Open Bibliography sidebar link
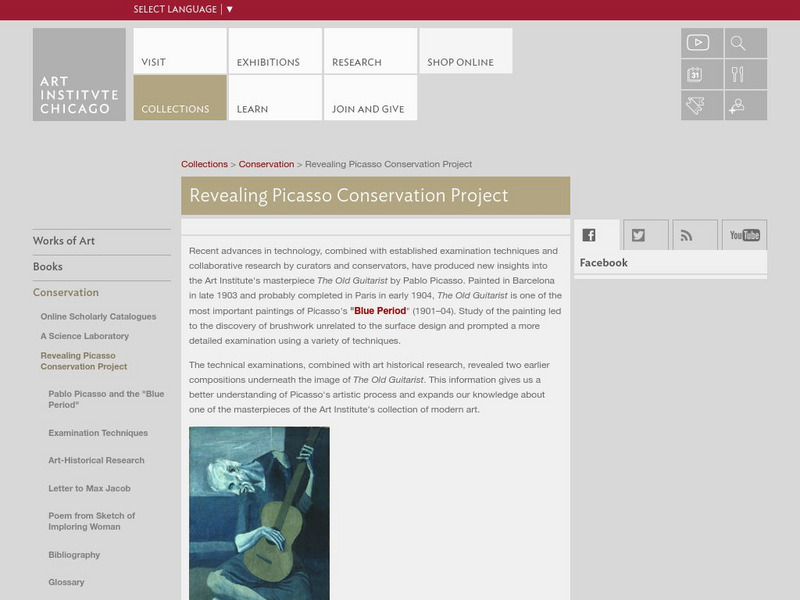800x600 pixels. point(74,555)
